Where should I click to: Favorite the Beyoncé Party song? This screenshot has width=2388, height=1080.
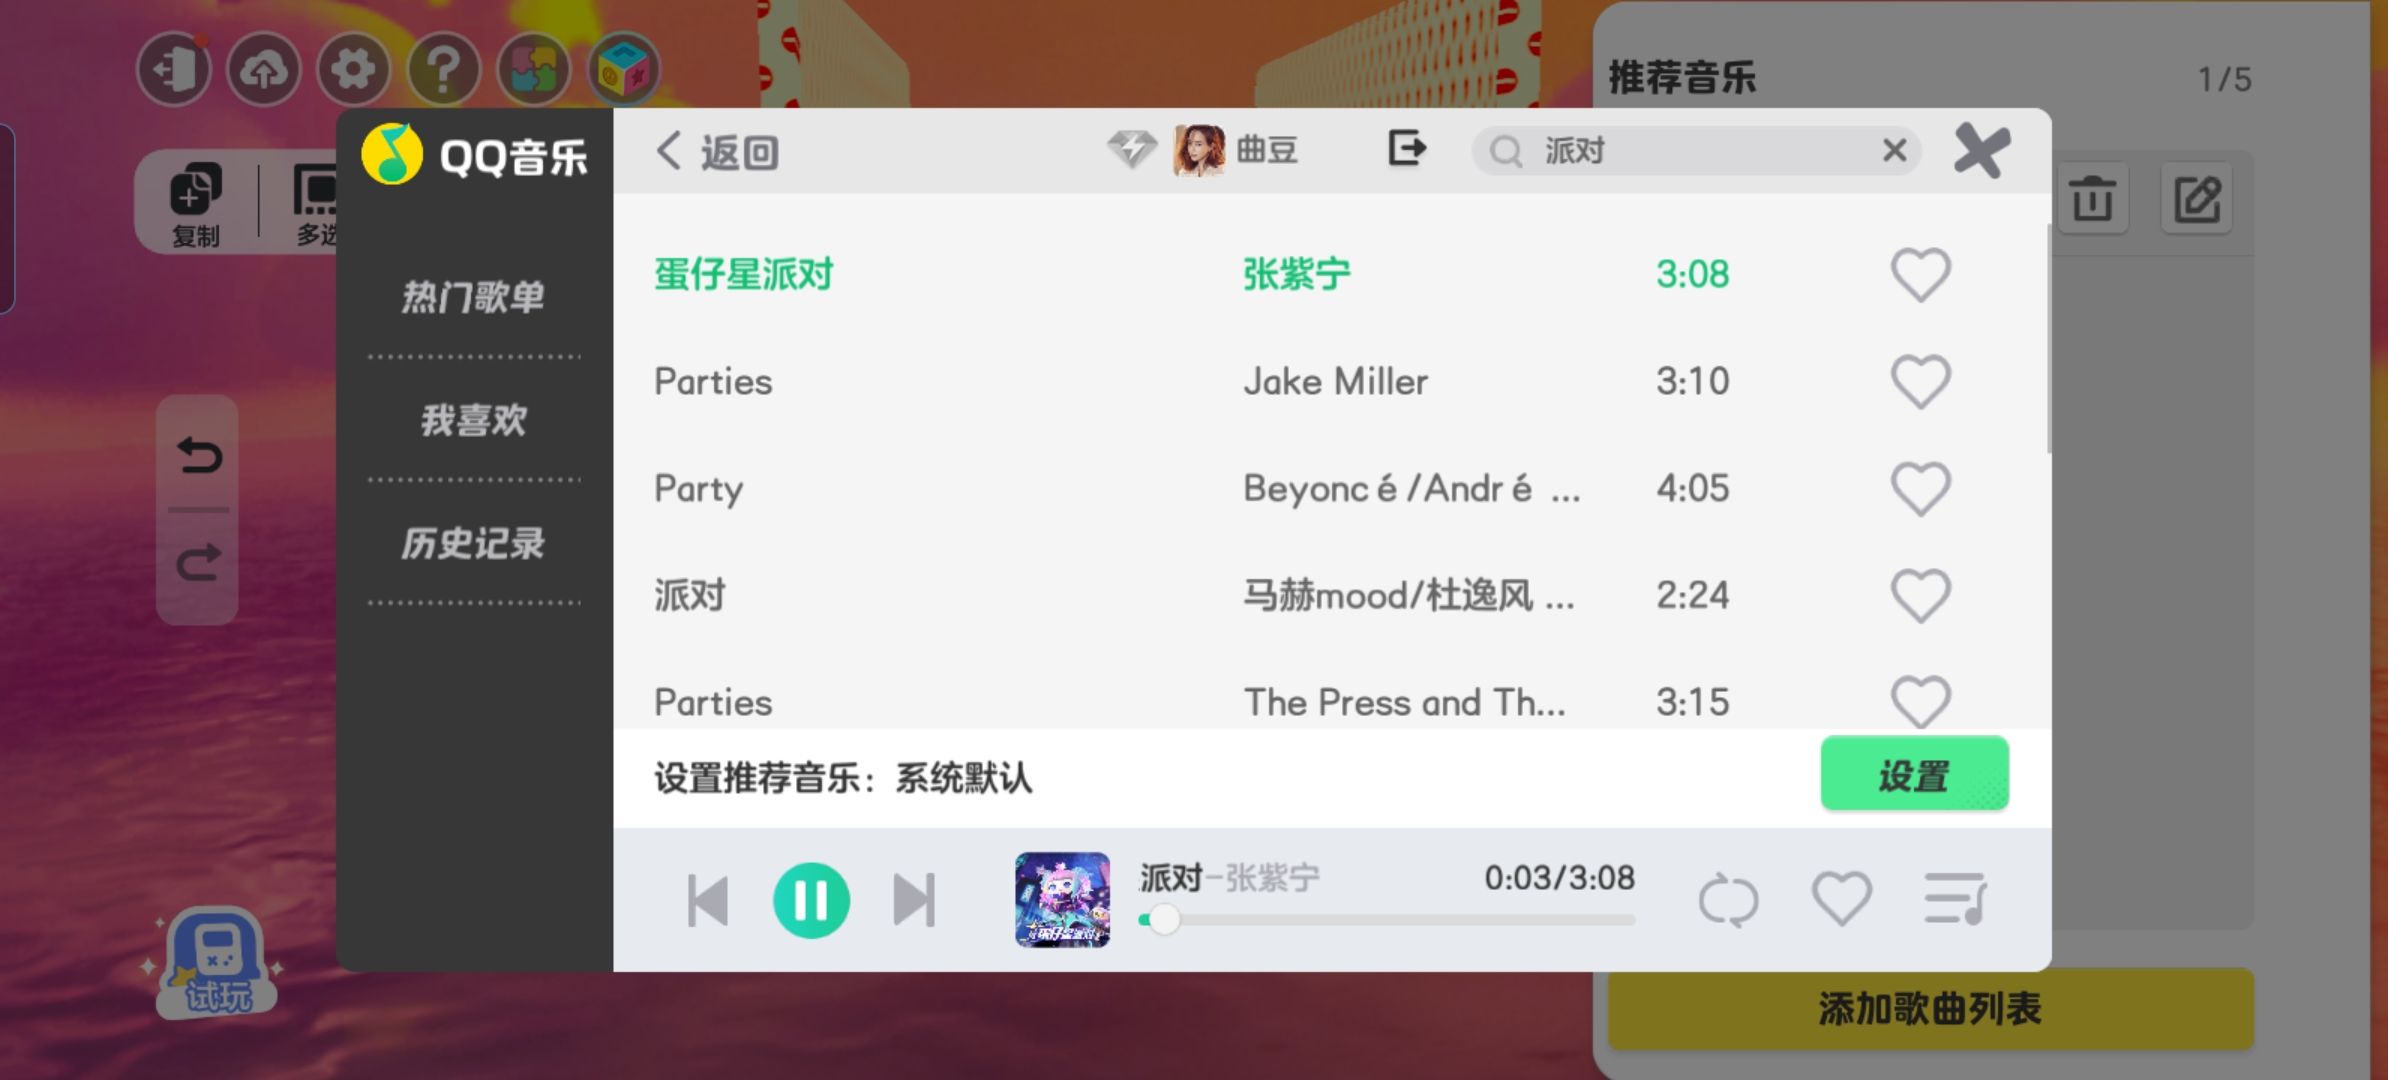point(1920,488)
